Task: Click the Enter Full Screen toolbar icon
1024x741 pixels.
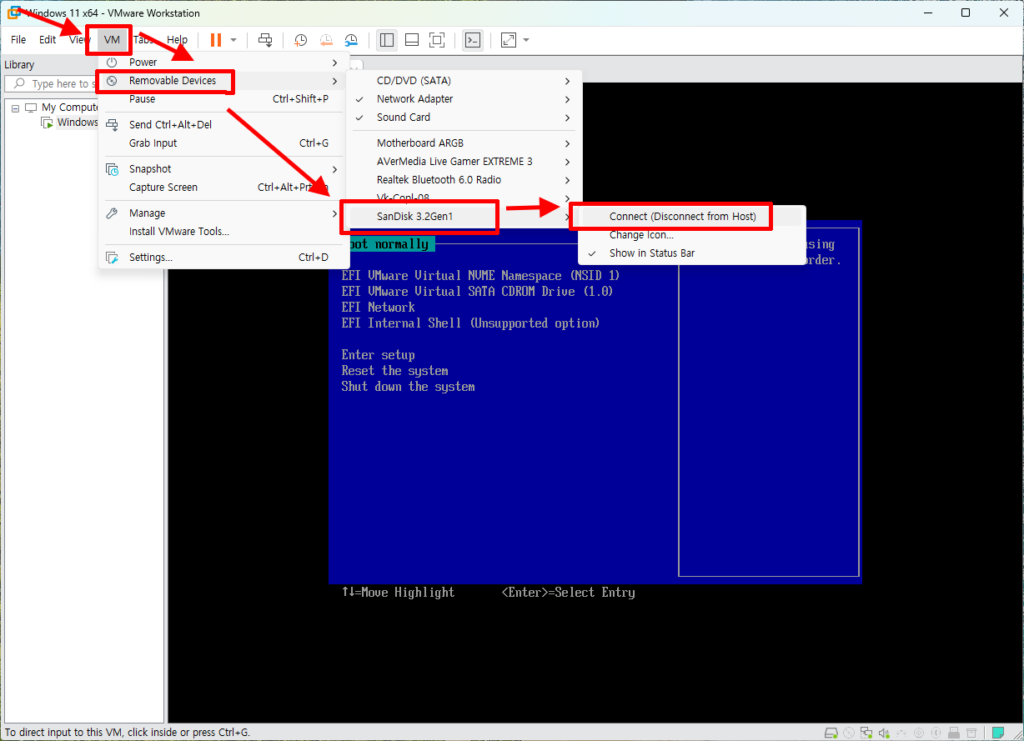Action: pyautogui.click(x=437, y=40)
